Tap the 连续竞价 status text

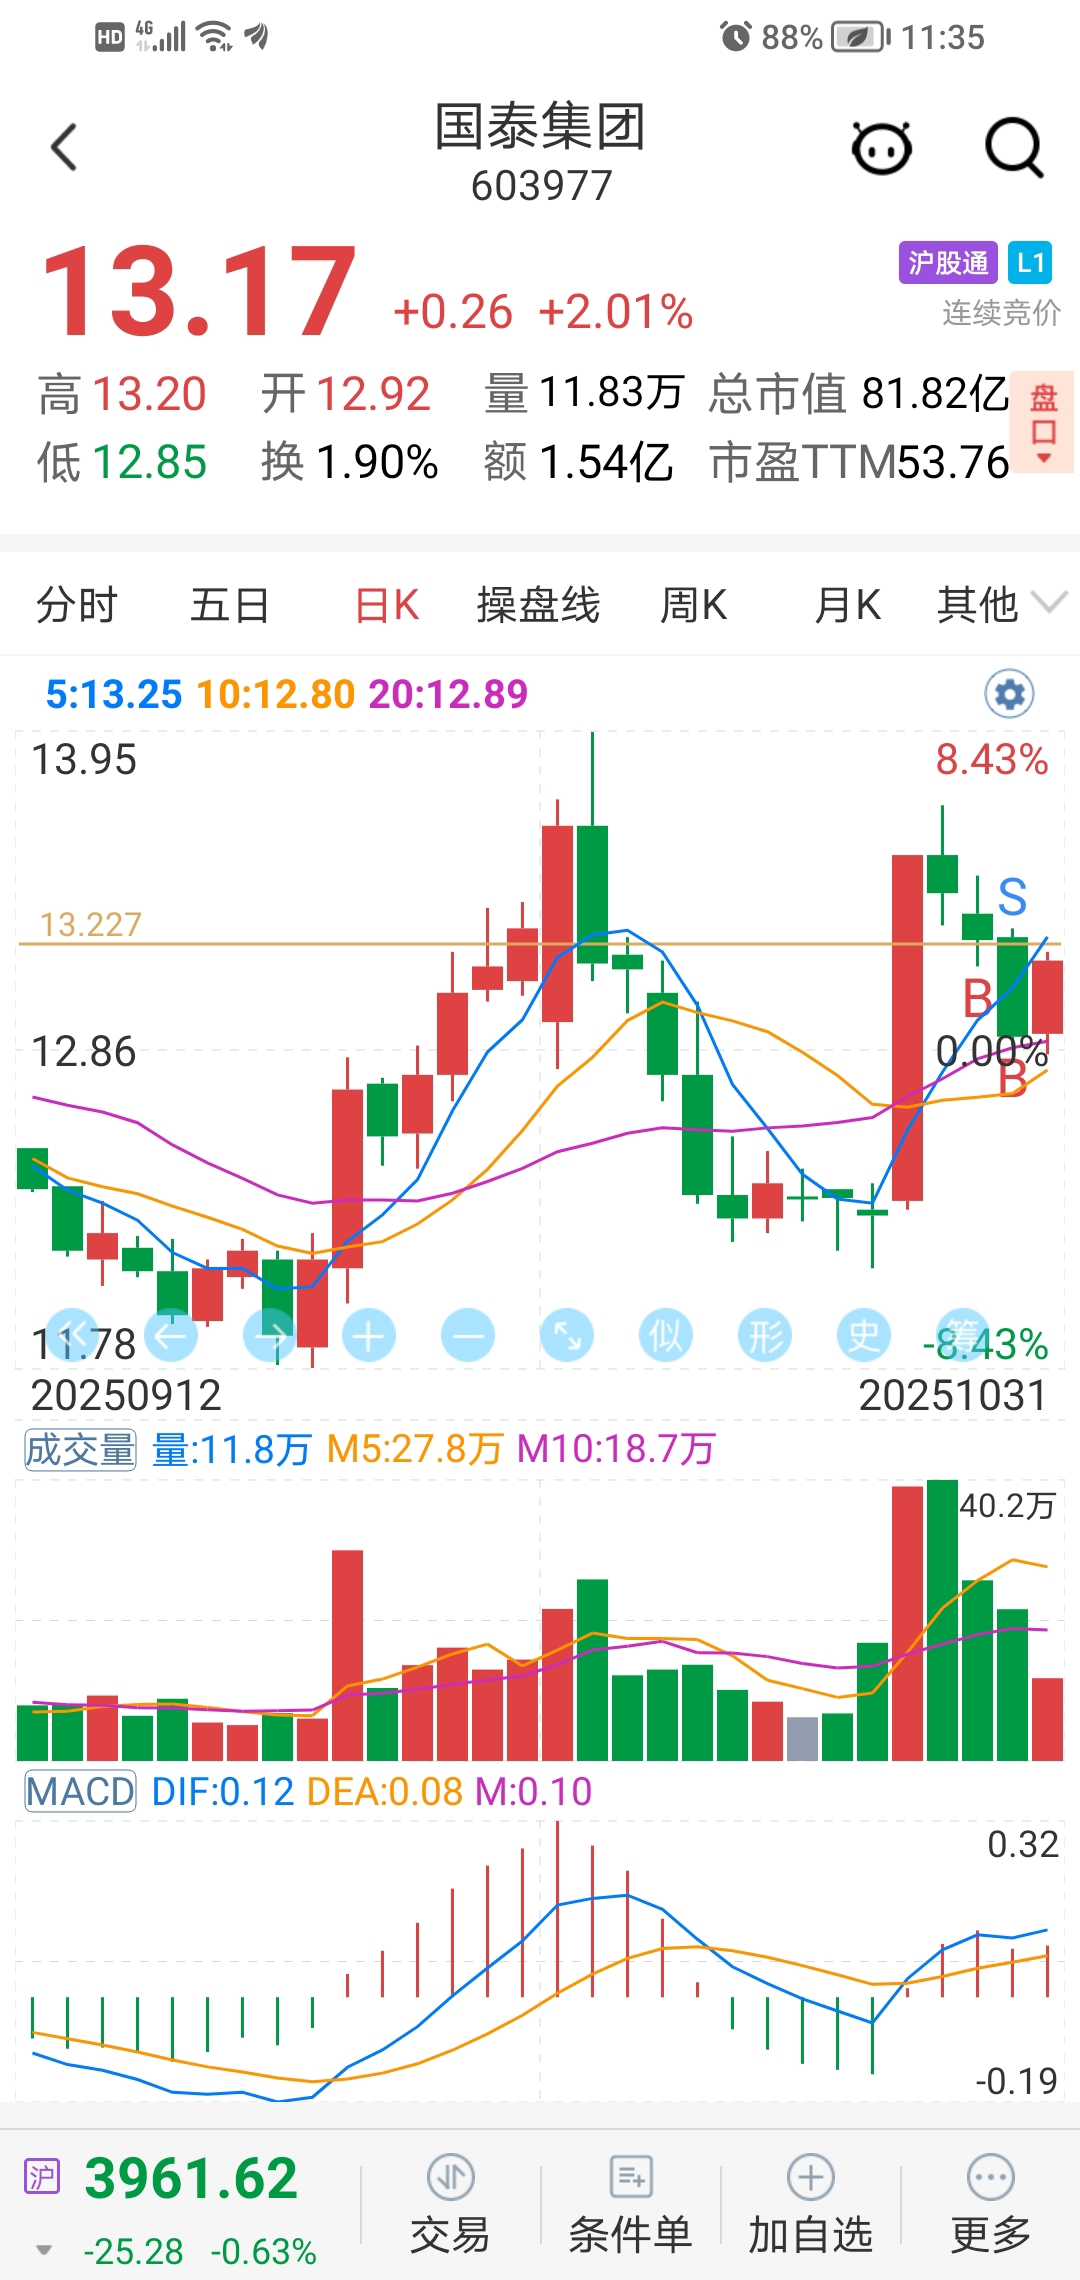click(1001, 313)
